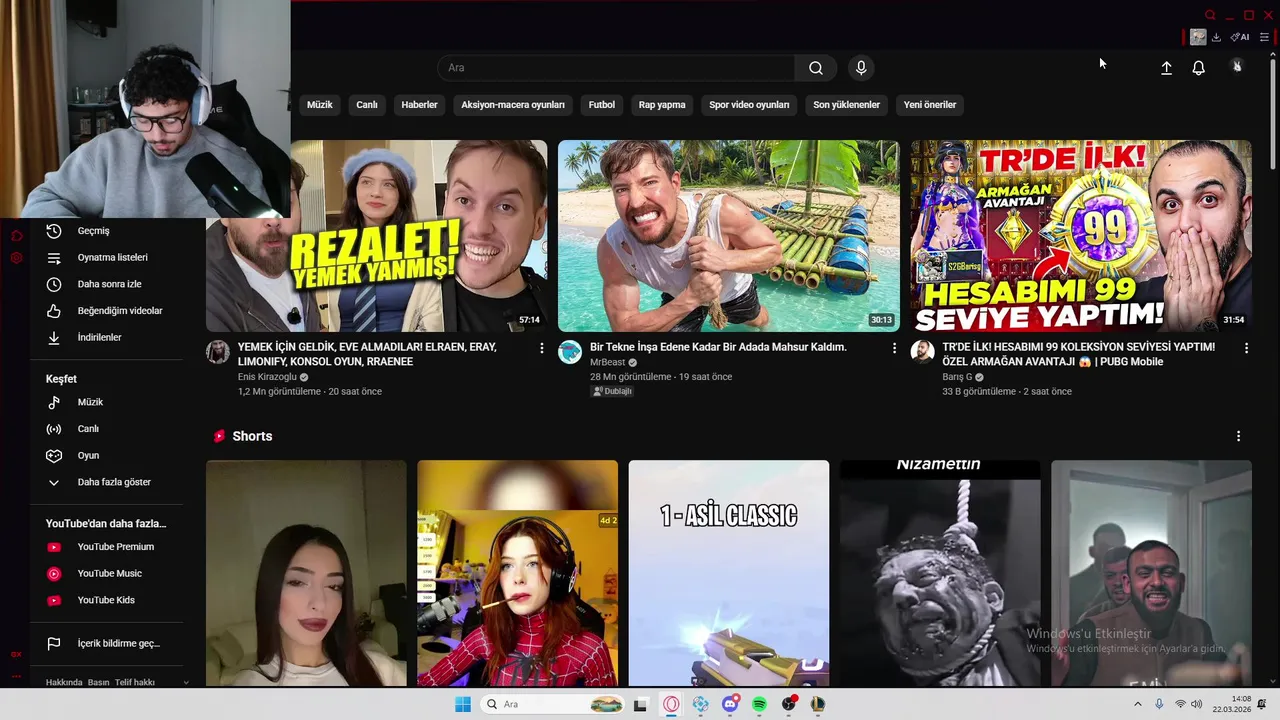Image resolution: width=1280 pixels, height=720 pixels.
Task: Show hidden system tray icons
Action: click(1137, 704)
